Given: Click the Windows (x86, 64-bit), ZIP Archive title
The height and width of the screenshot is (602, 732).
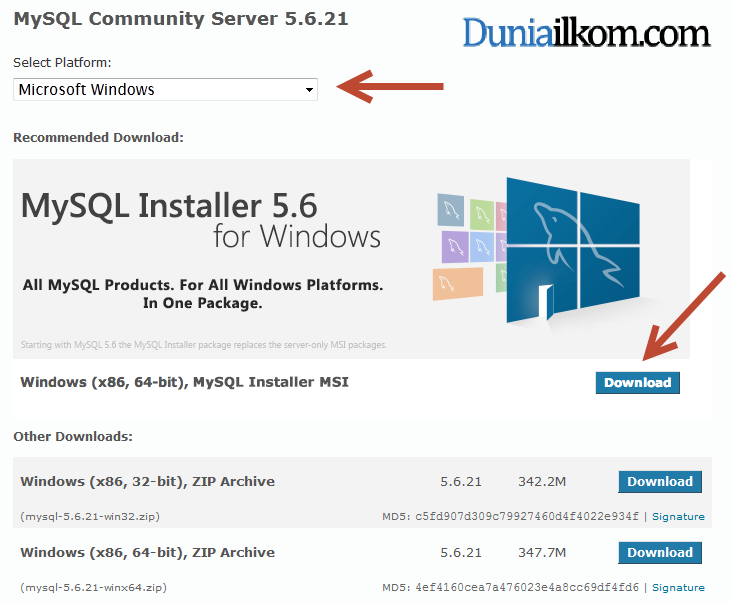Looking at the screenshot, I should 148,553.
